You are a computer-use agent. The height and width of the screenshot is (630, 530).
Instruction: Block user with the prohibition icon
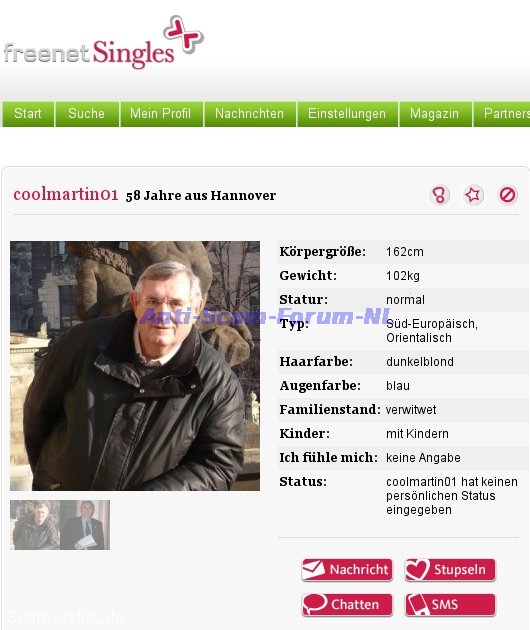[x=507, y=195]
